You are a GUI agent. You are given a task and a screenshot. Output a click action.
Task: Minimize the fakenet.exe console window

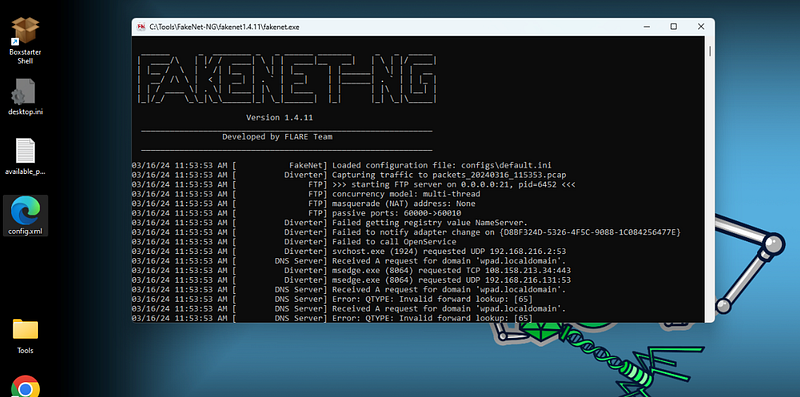coord(646,27)
